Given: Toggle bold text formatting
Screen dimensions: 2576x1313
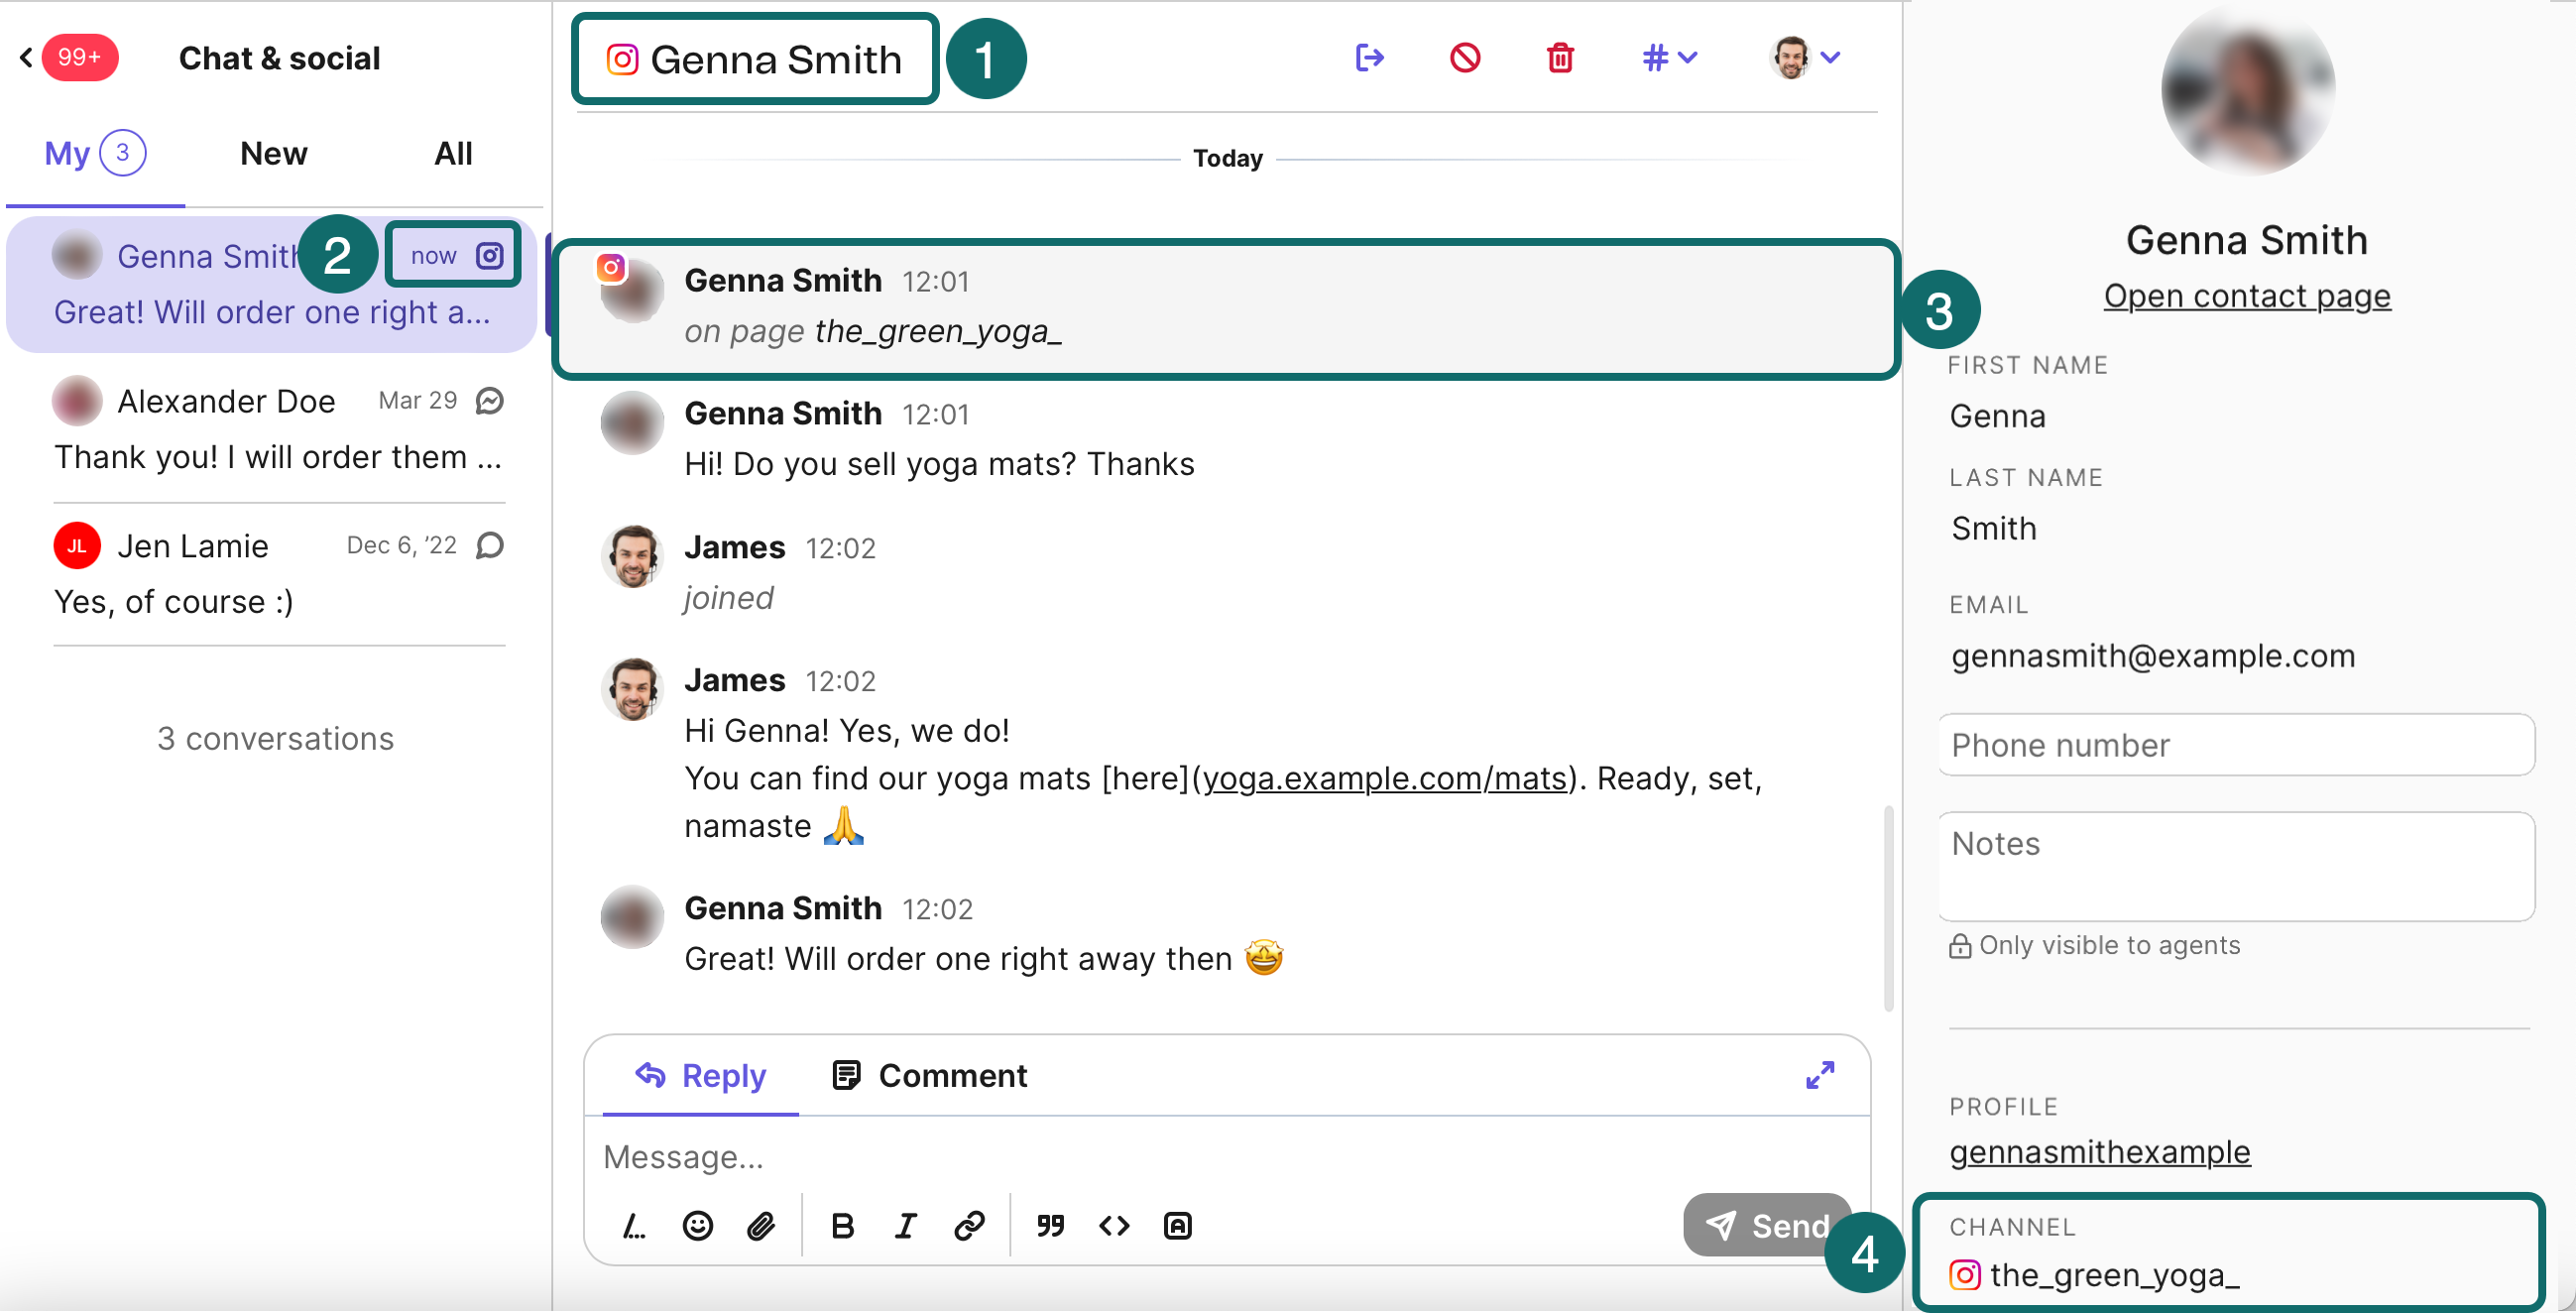Looking at the screenshot, I should pyautogui.click(x=843, y=1225).
